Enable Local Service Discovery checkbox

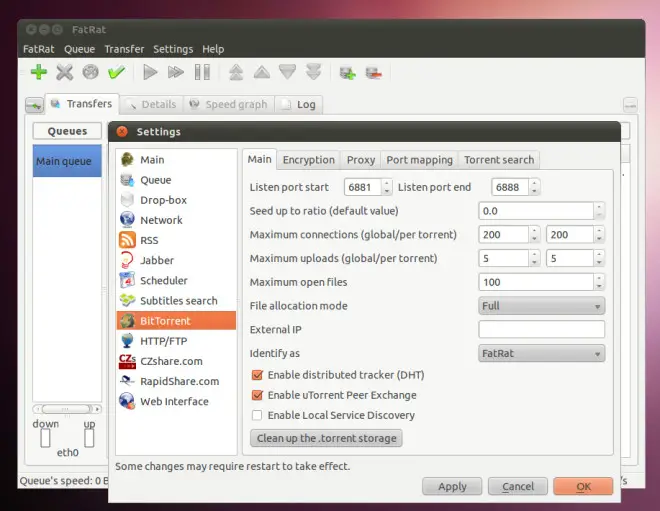point(257,415)
